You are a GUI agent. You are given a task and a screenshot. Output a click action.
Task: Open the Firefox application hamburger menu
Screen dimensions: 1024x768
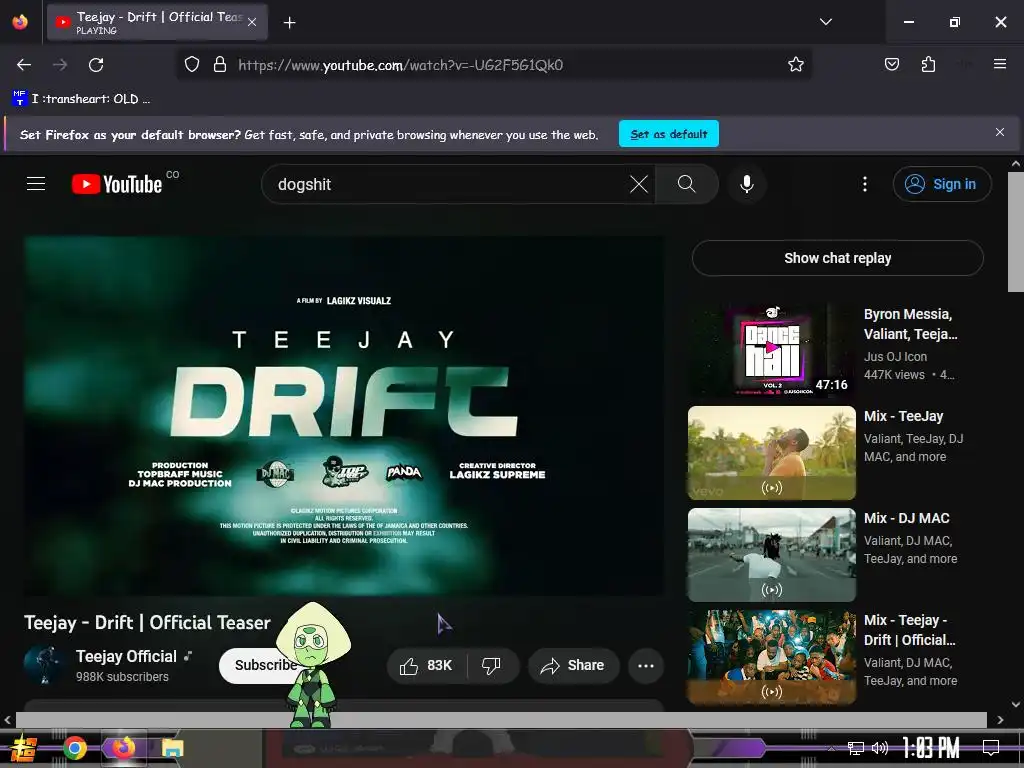point(999,64)
